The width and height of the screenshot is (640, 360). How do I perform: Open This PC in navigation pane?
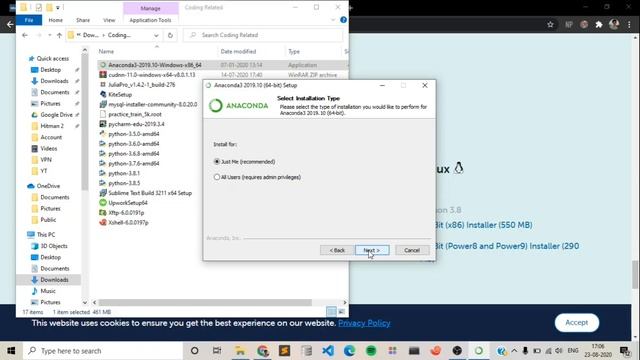pos(45,234)
